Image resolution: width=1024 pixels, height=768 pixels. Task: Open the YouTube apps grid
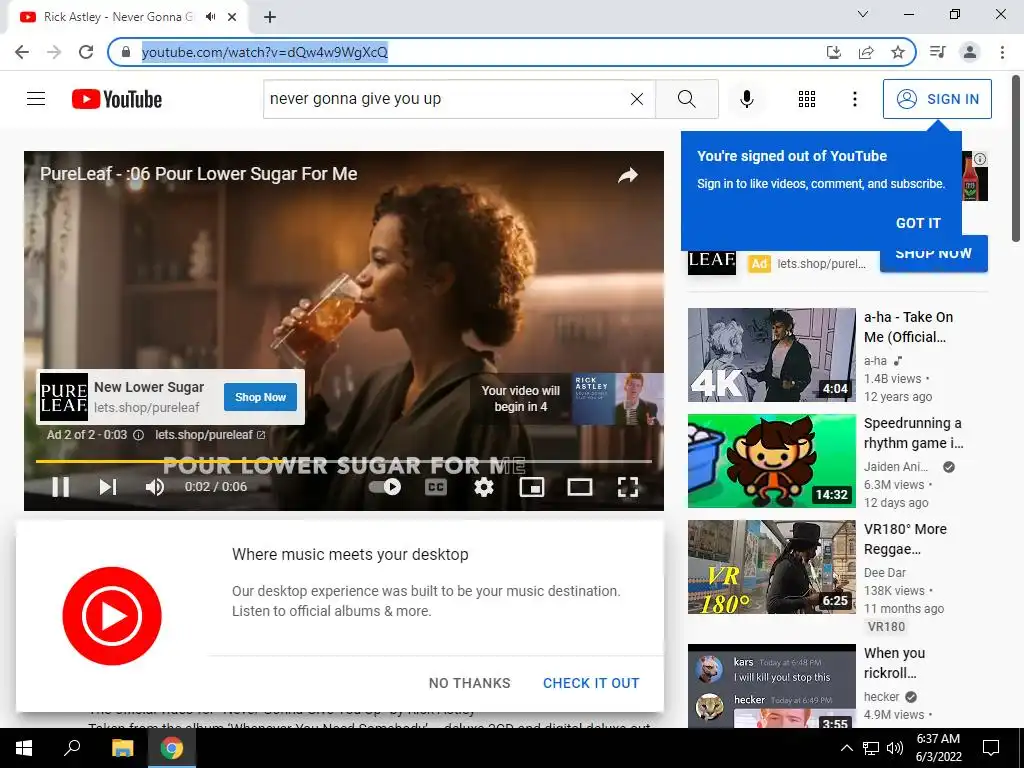pyautogui.click(x=807, y=99)
